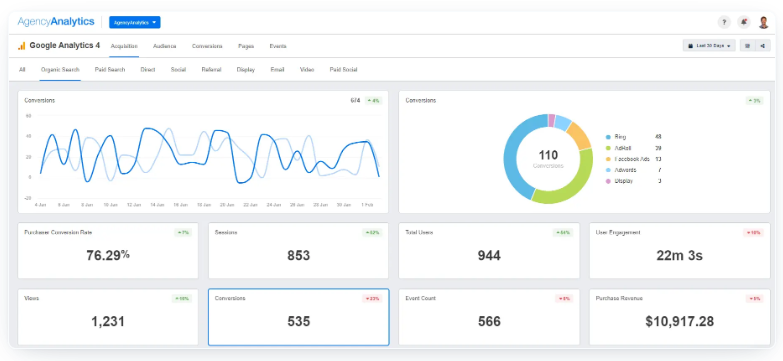Click the layout icon beside the share button
Image resolution: width=783 pixels, height=361 pixels.
(748, 45)
